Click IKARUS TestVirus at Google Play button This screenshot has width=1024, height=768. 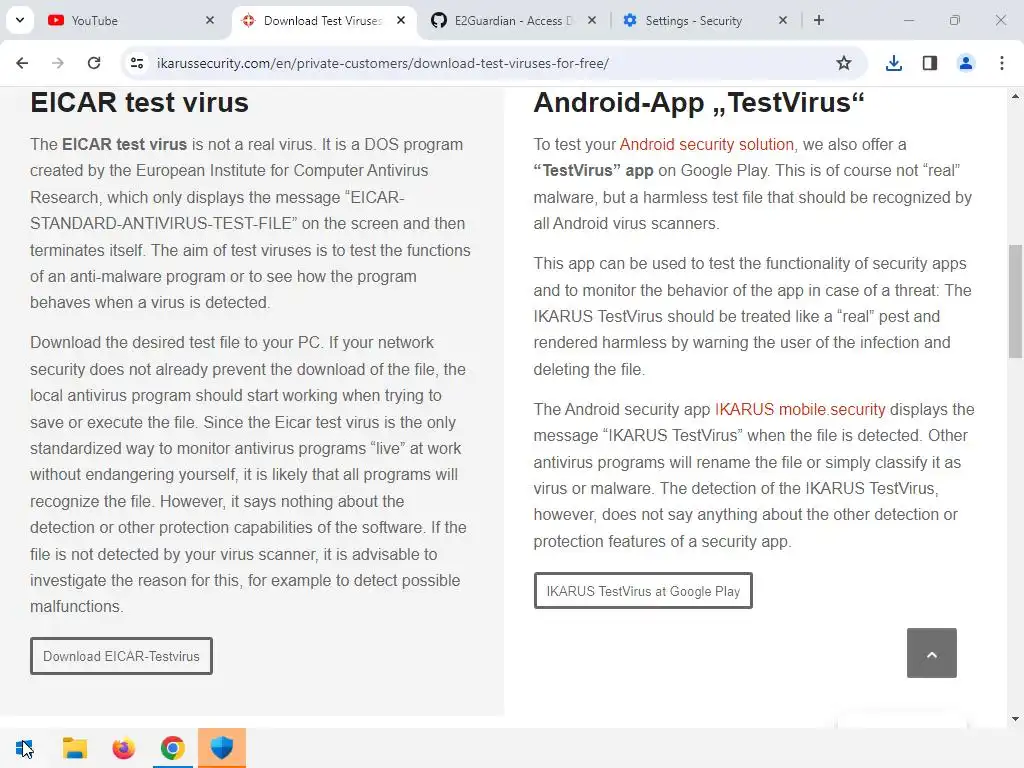643,591
